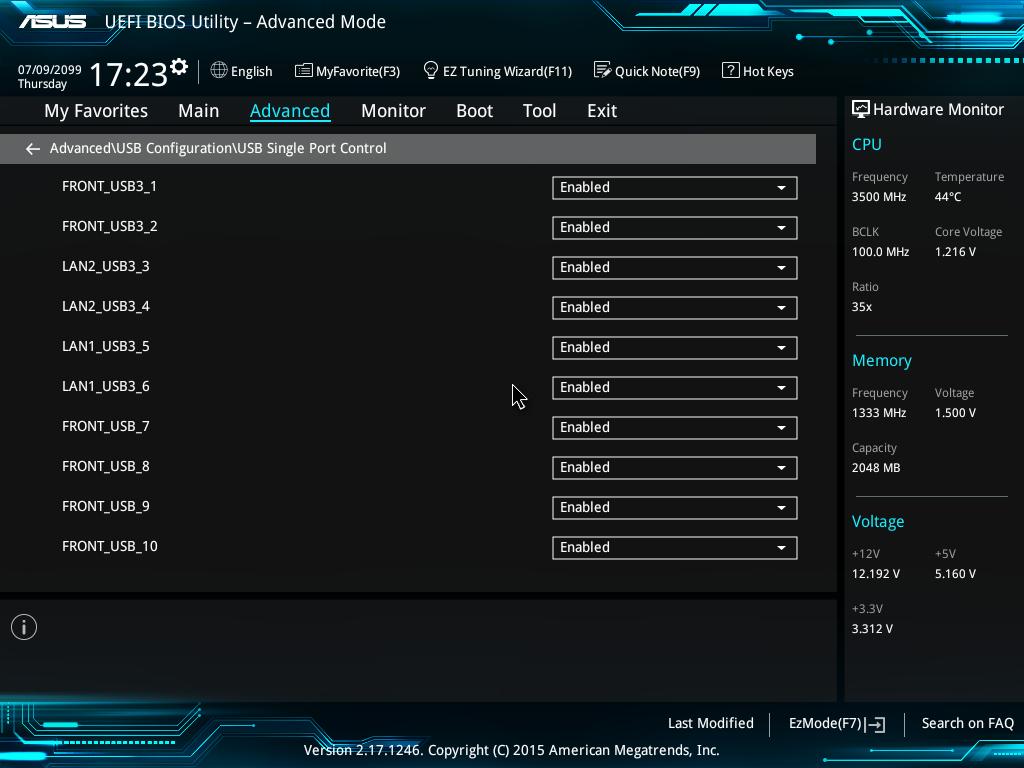Select the LAN2_USB3_4 label
The height and width of the screenshot is (768, 1024).
pyautogui.click(x=105, y=306)
